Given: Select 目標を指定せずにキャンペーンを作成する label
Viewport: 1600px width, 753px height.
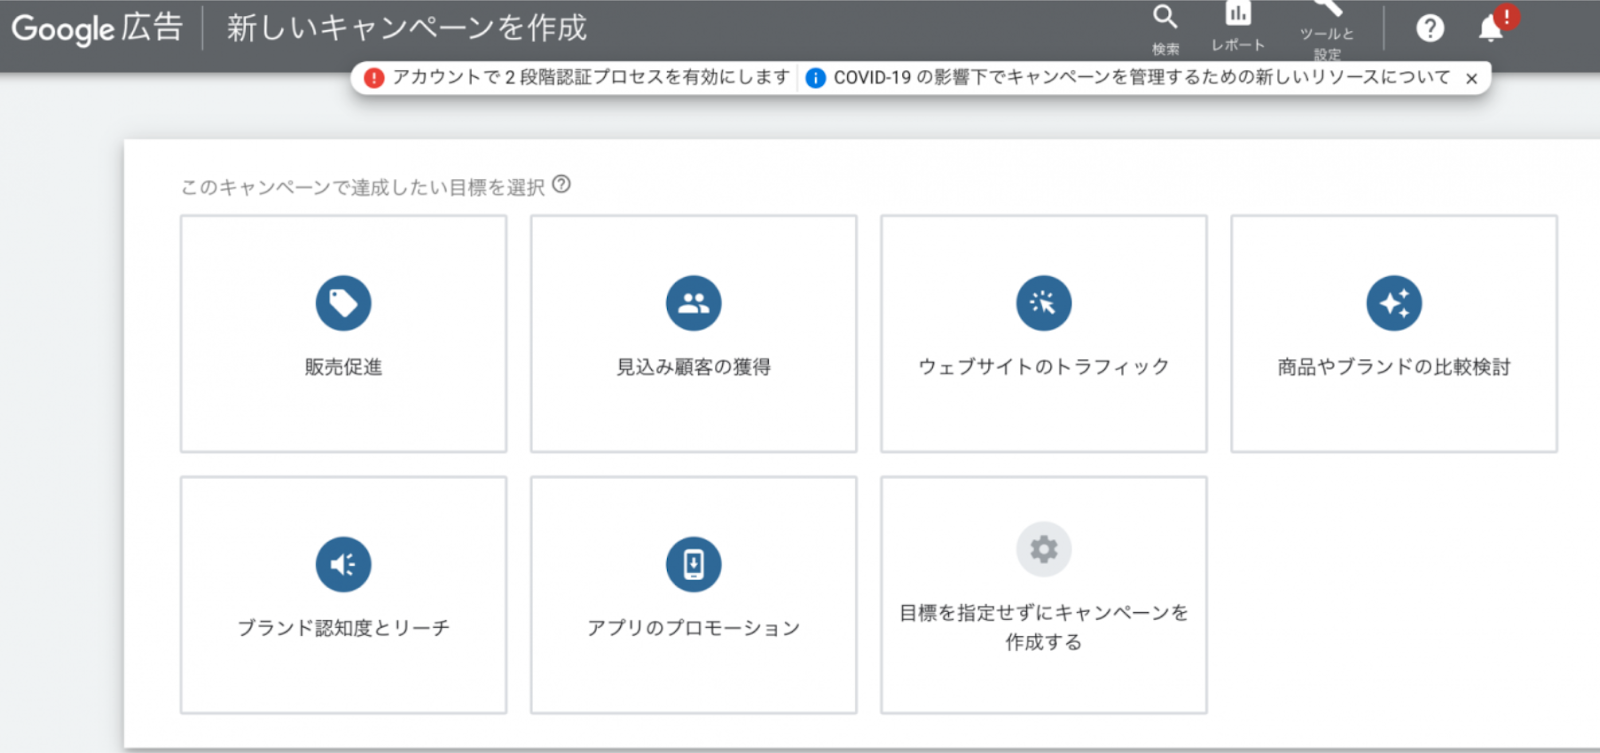Looking at the screenshot, I should coord(1043,627).
